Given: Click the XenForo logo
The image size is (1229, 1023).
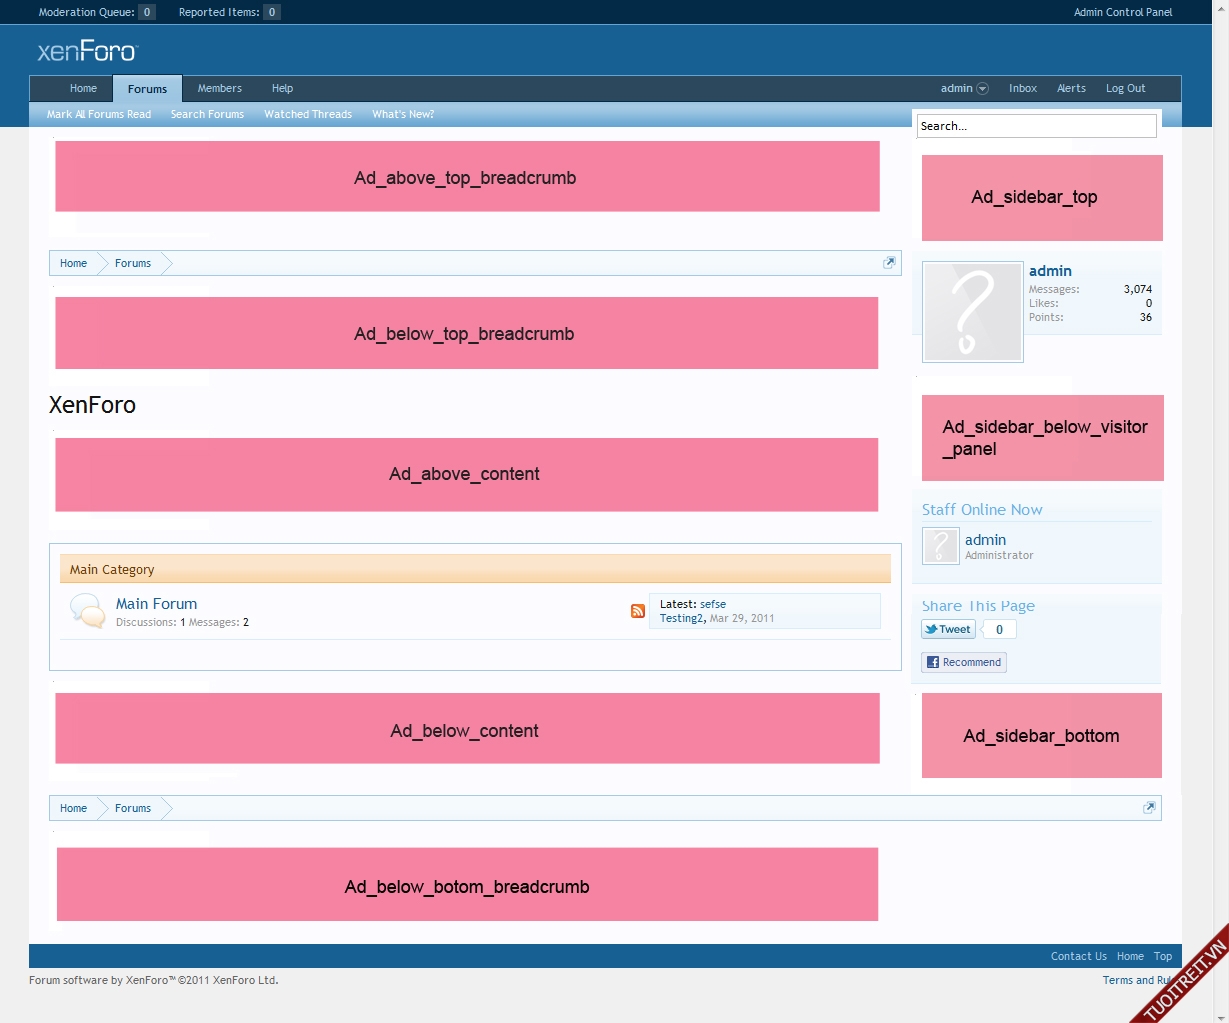Looking at the screenshot, I should coord(87,51).
